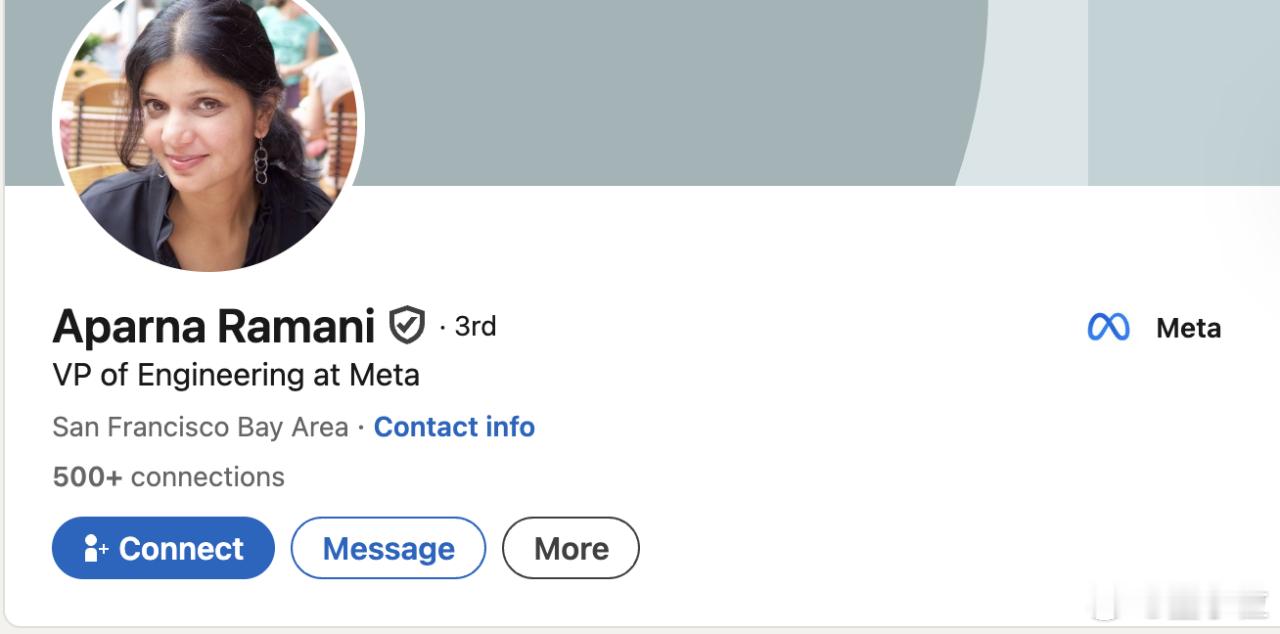This screenshot has height=634, width=1280.
Task: Click the San Francisco Bay Area location text
Action: point(200,427)
